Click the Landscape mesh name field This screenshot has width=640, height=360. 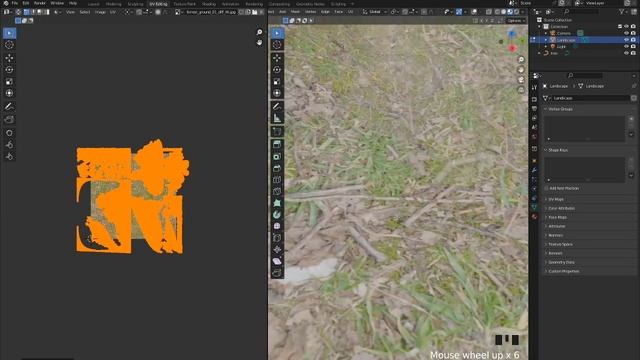point(590,98)
